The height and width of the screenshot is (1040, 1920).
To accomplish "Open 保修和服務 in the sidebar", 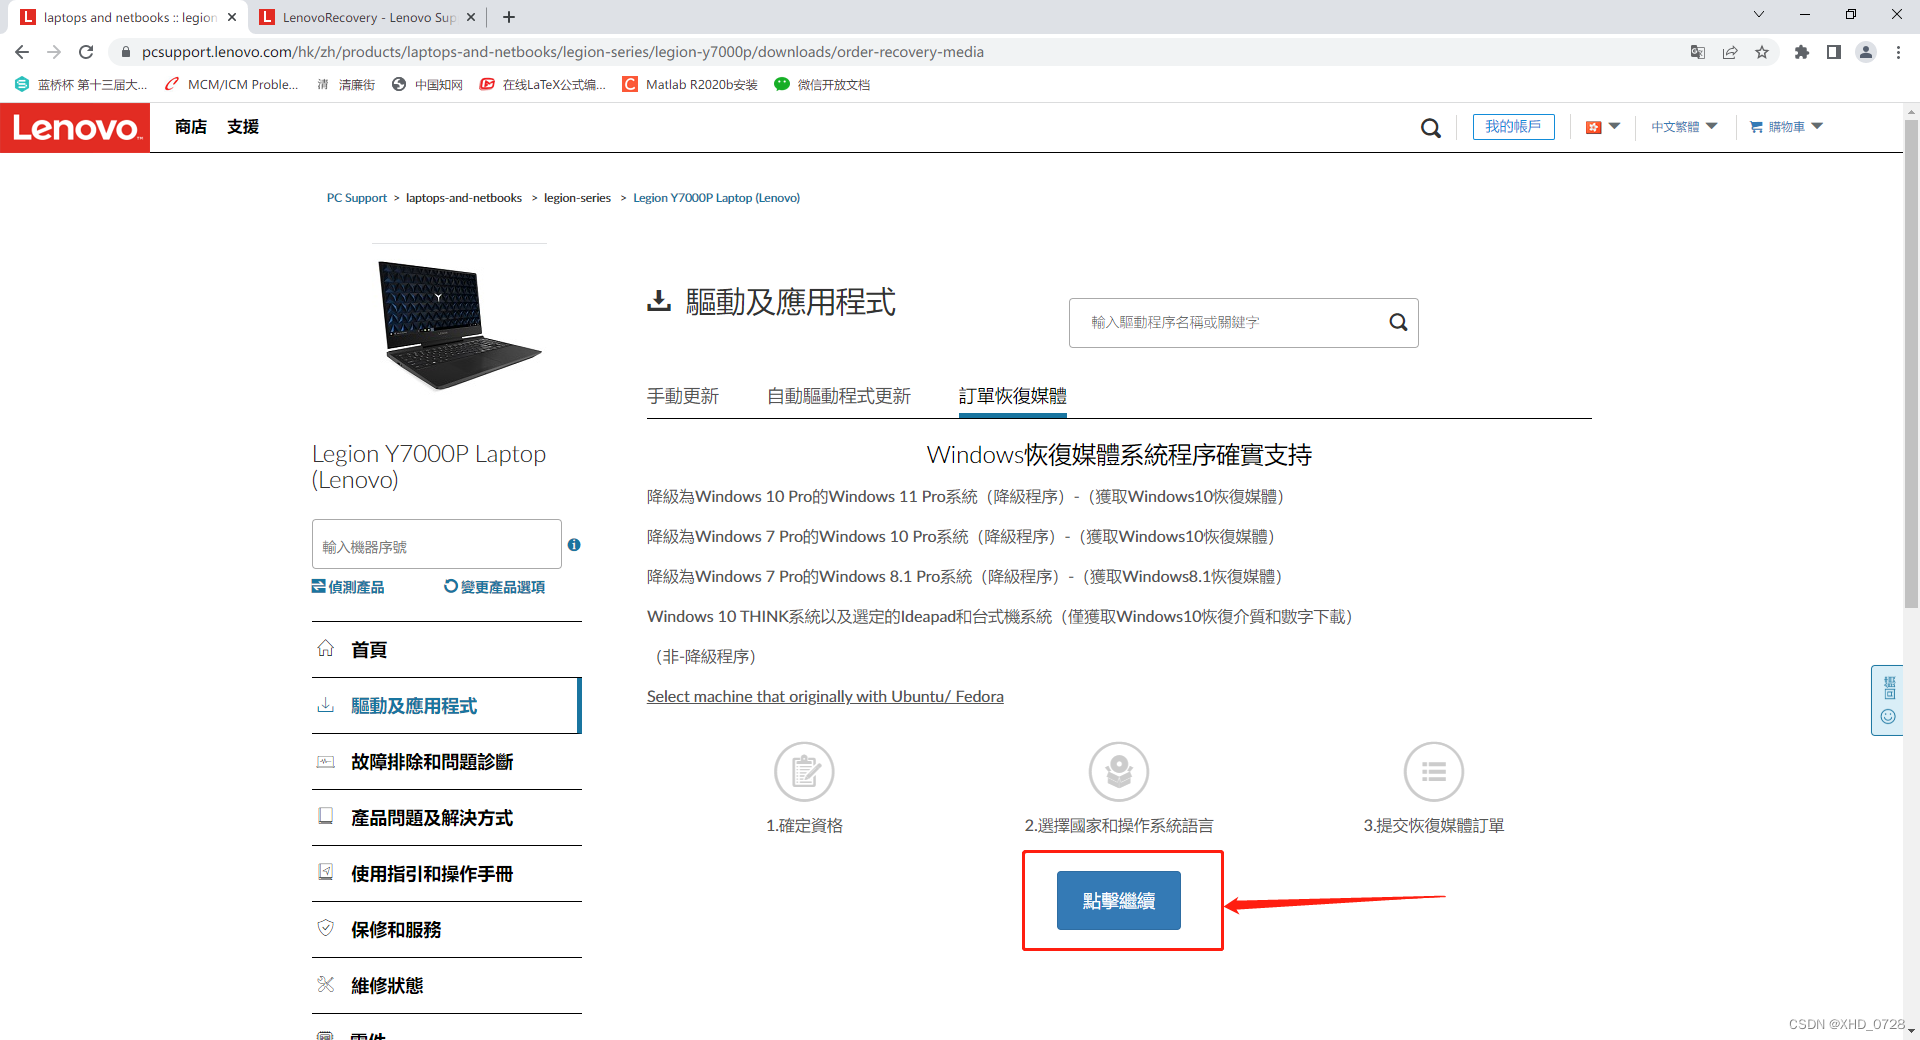I will click(447, 930).
